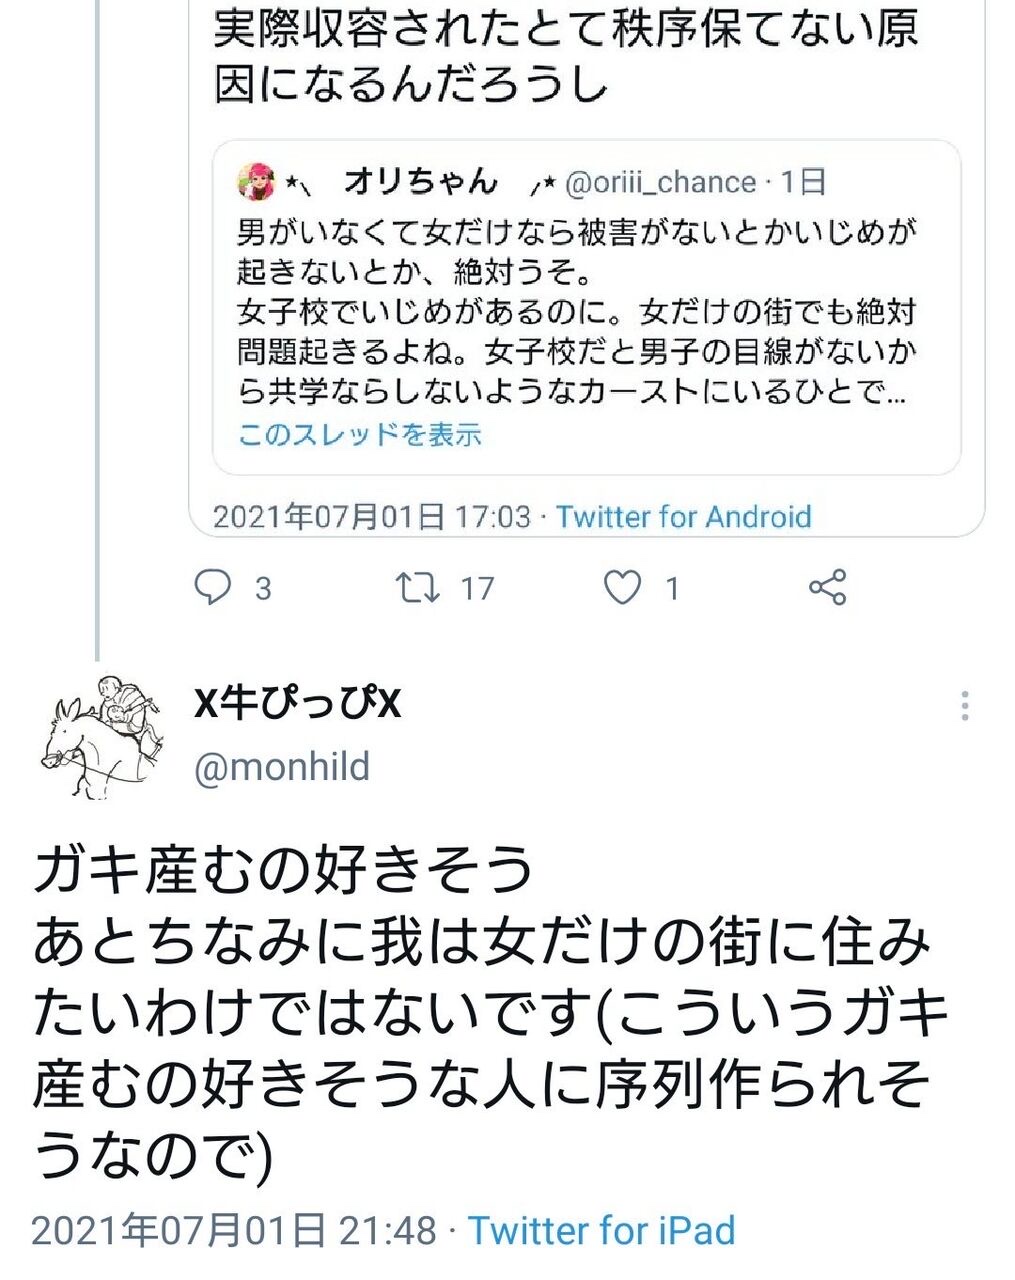Click the reply speech bubble icon
The width and height of the screenshot is (1015, 1280).
pyautogui.click(x=212, y=587)
